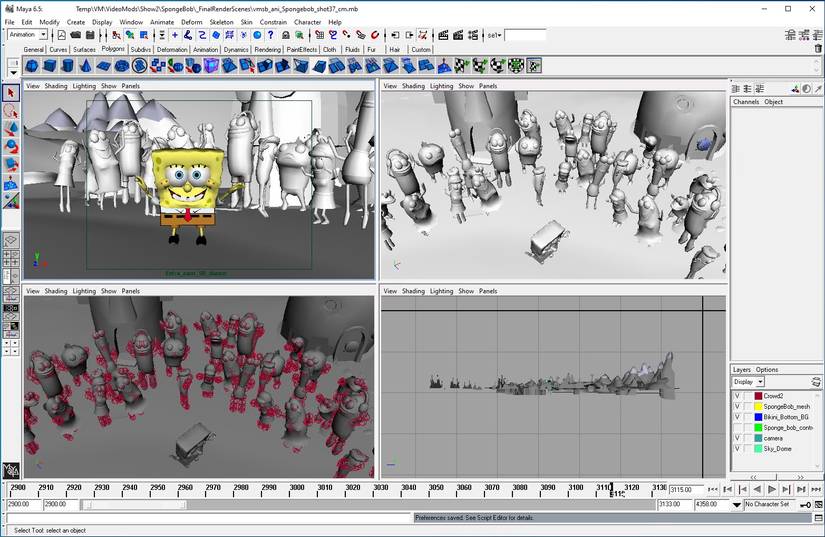
Task: Show the Sponge_bob_contr layer
Action: tap(738, 428)
